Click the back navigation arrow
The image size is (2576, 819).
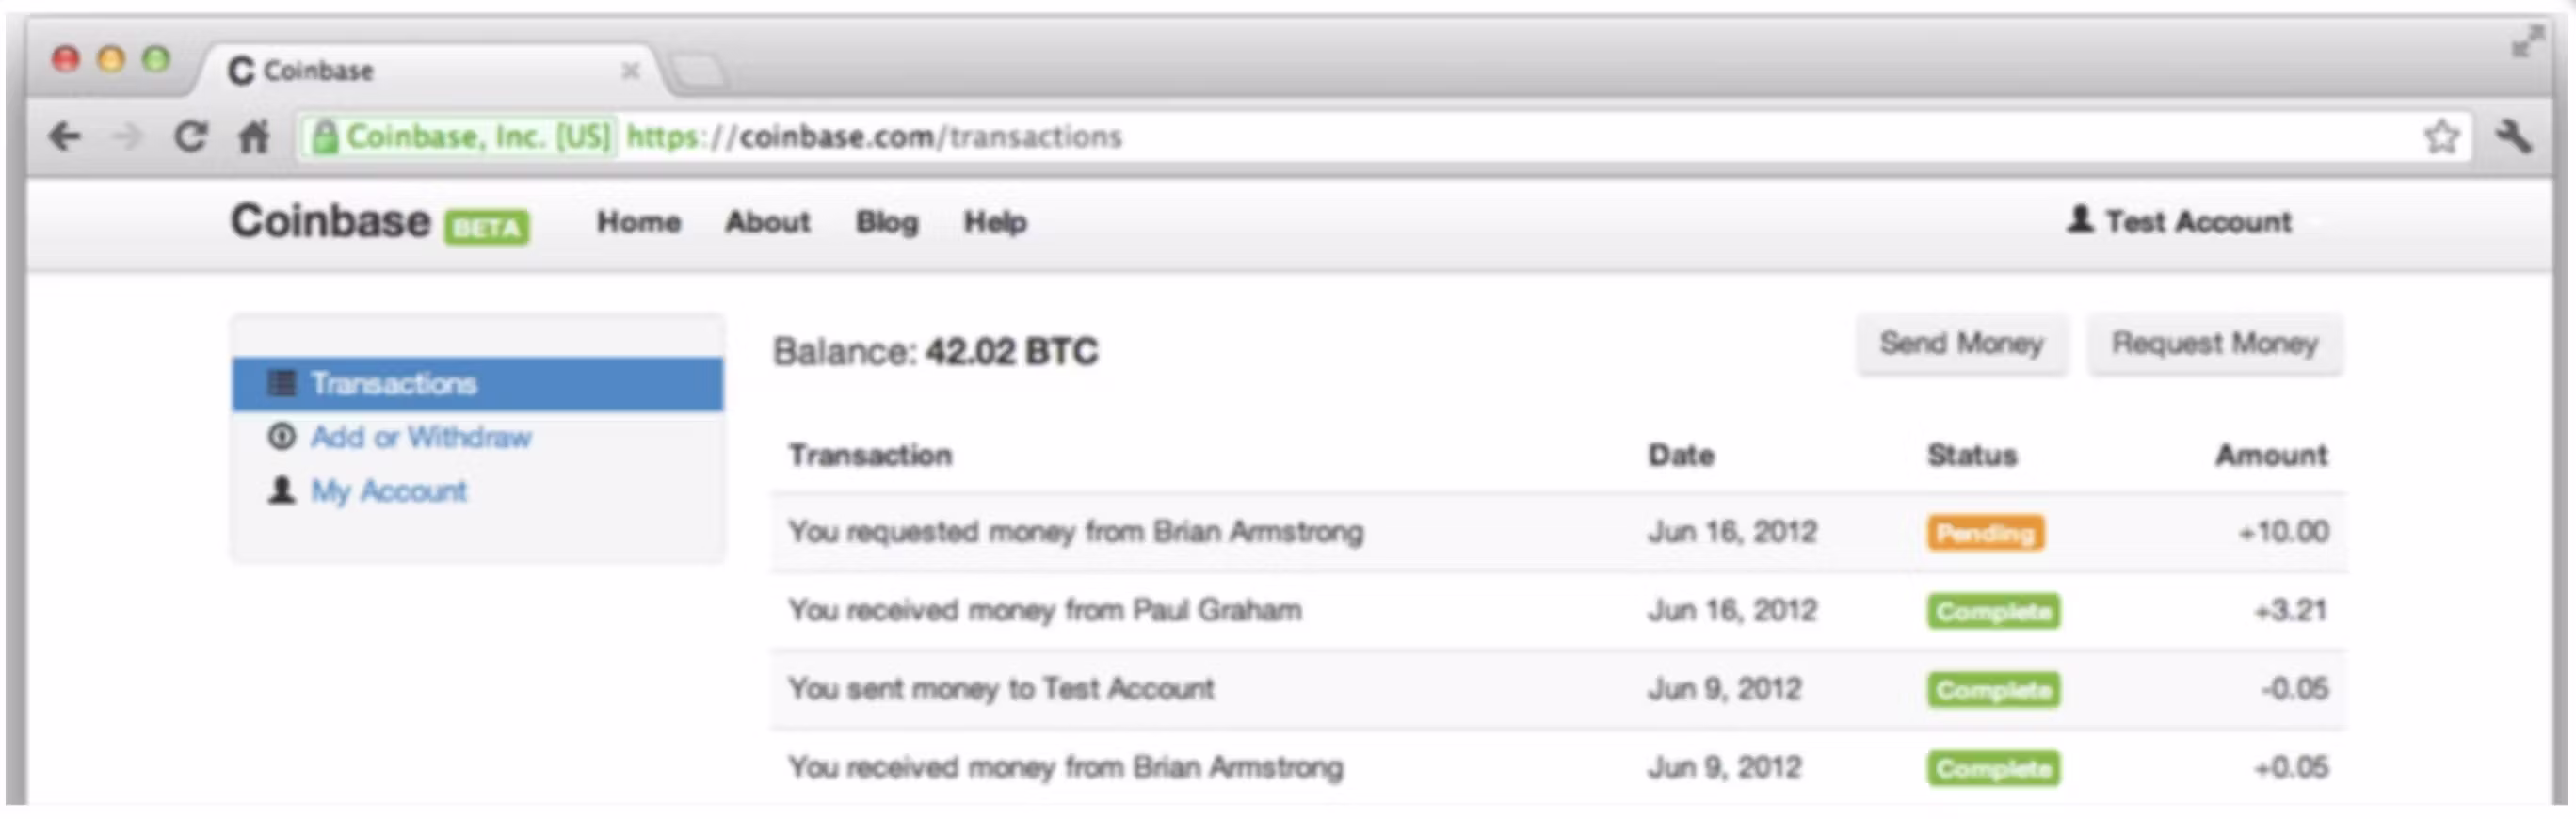66,136
